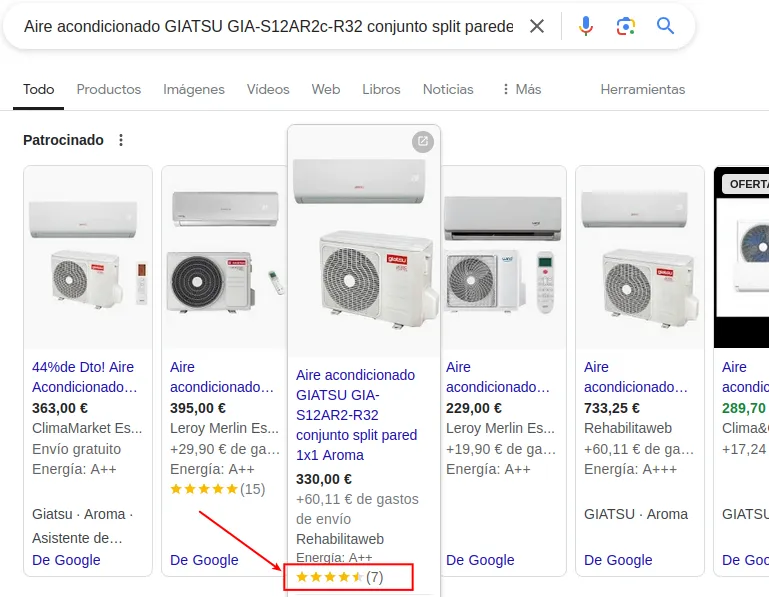769x597 pixels.
Task: Click the product image of the 395,00 € unit
Action: [x=224, y=257]
